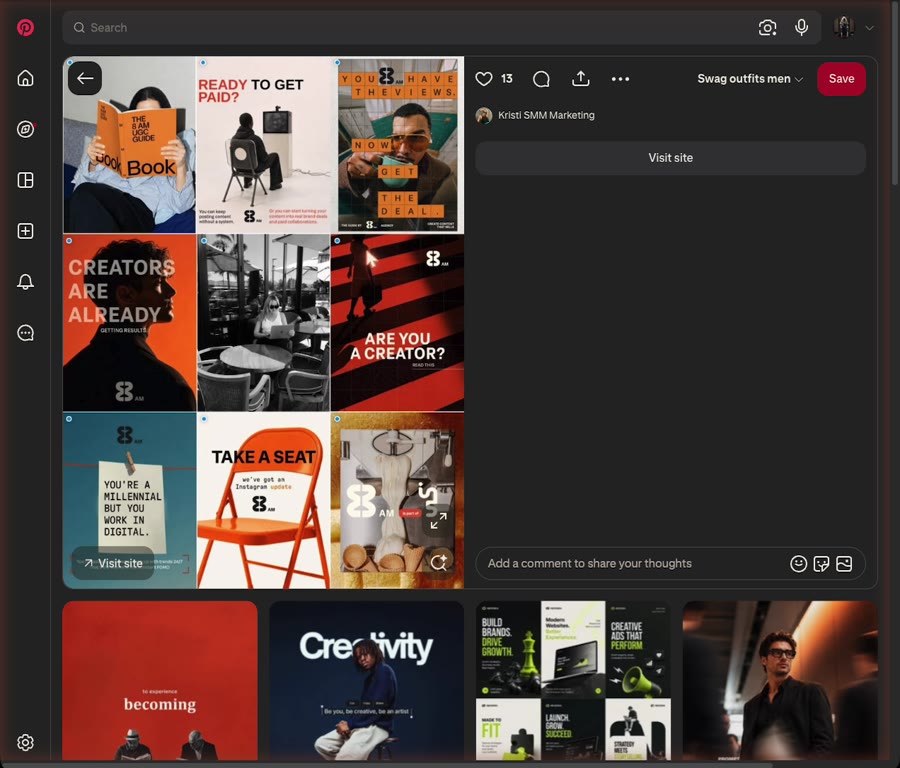This screenshot has height=768, width=900.
Task: Open the boards layout icon in sidebar
Action: [25, 180]
